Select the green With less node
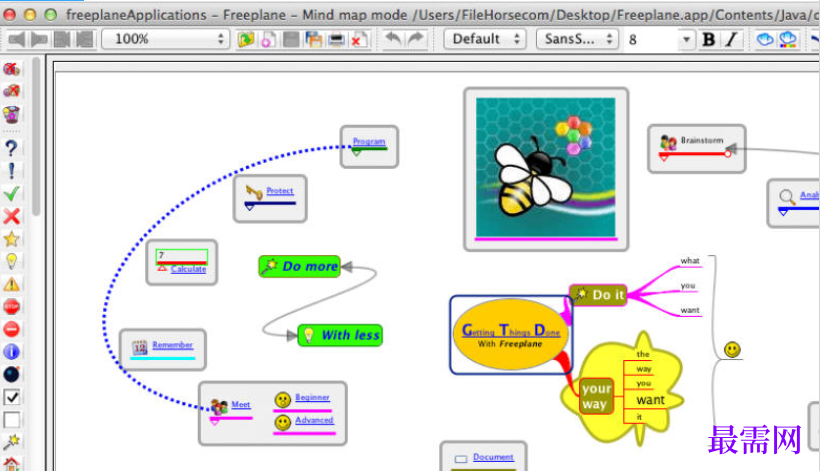The image size is (820, 471). [340, 335]
